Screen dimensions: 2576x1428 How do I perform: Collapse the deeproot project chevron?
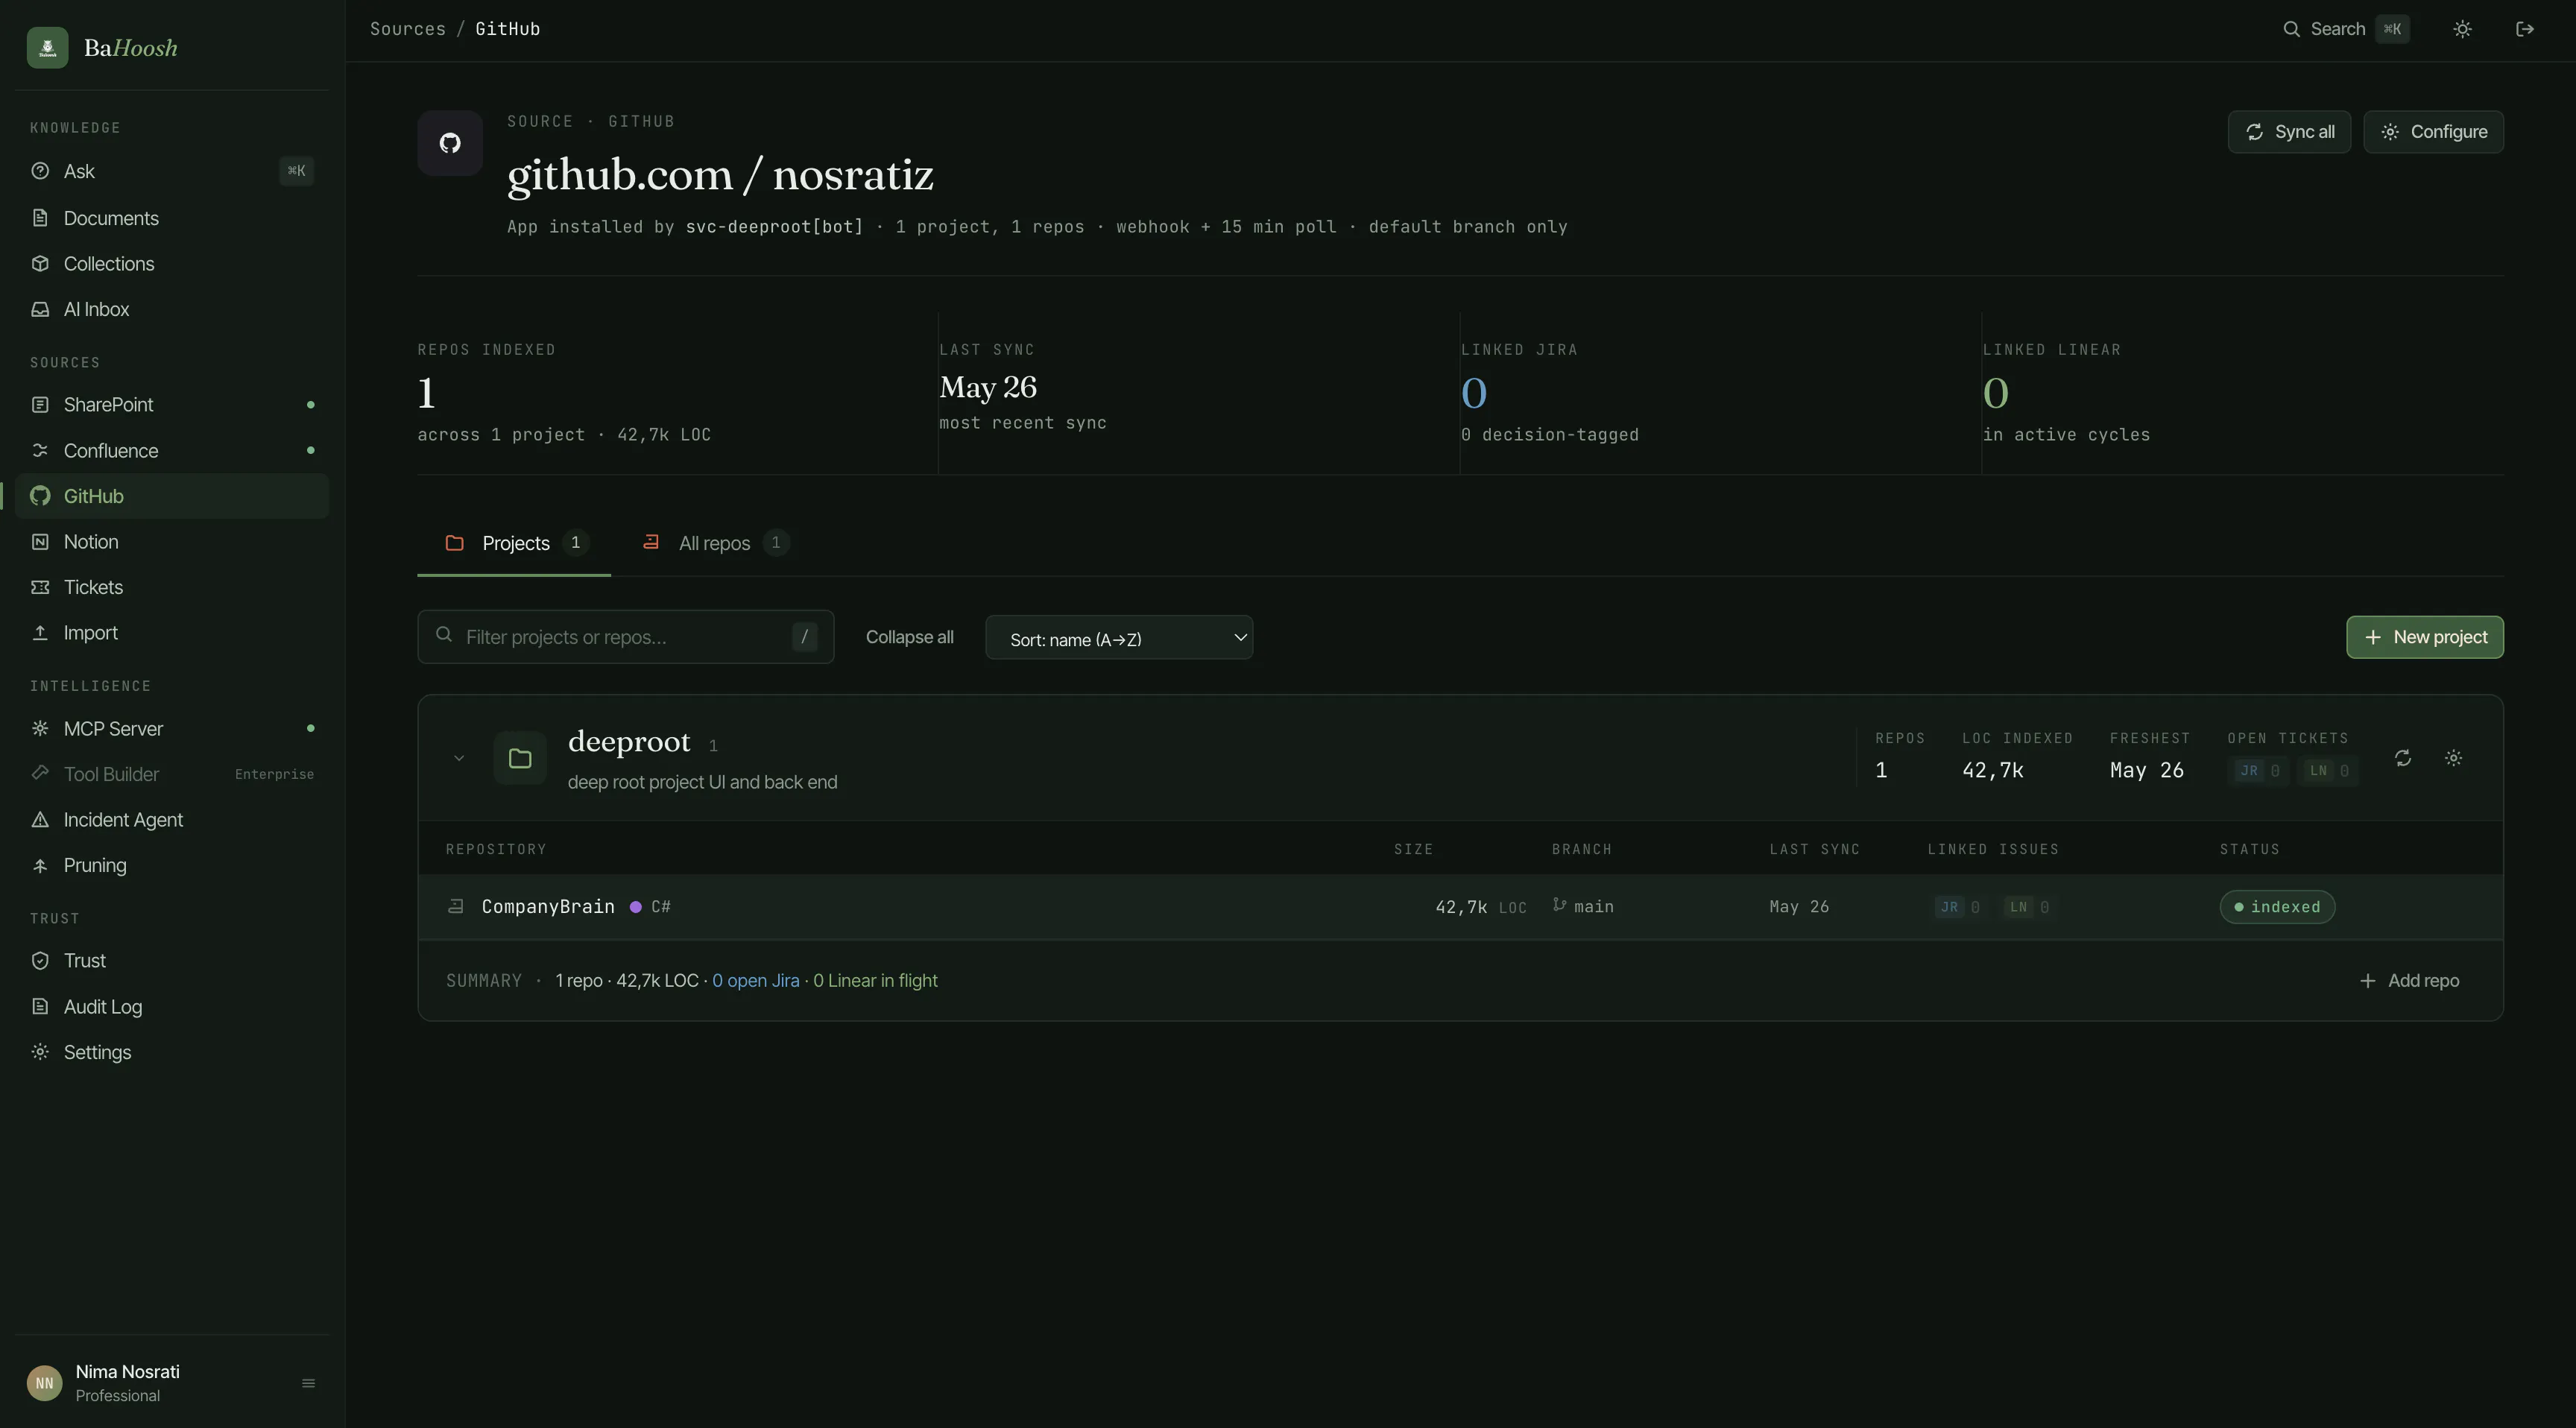click(459, 758)
